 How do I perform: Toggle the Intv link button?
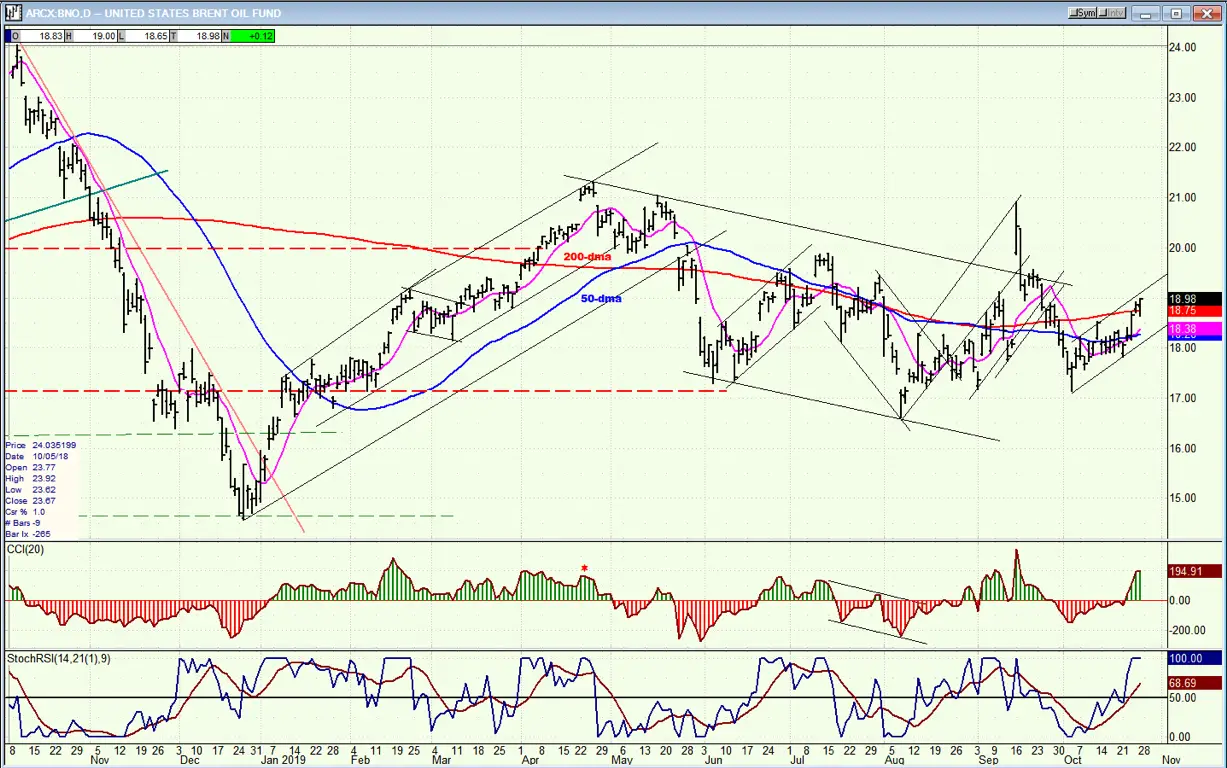(1111, 13)
